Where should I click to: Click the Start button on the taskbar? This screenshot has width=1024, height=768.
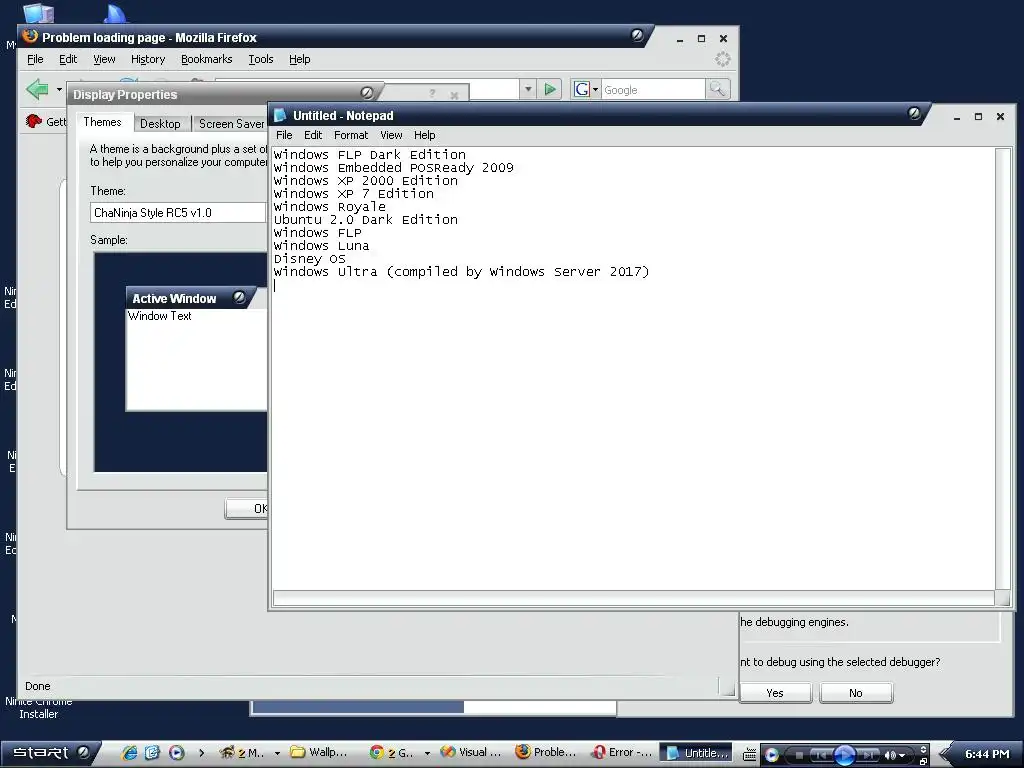(x=50, y=753)
